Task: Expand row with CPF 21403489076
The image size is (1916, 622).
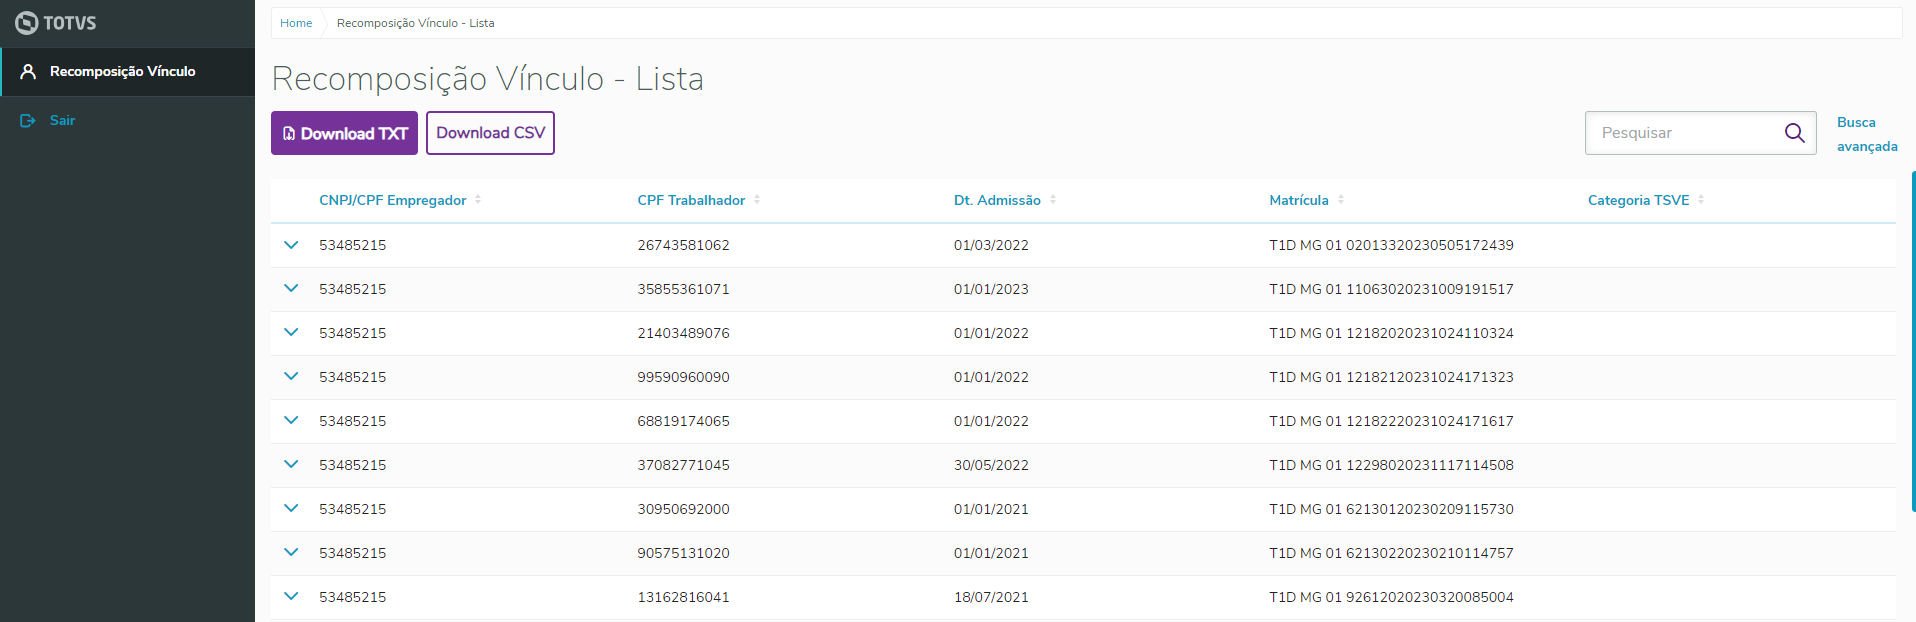Action: (x=291, y=333)
